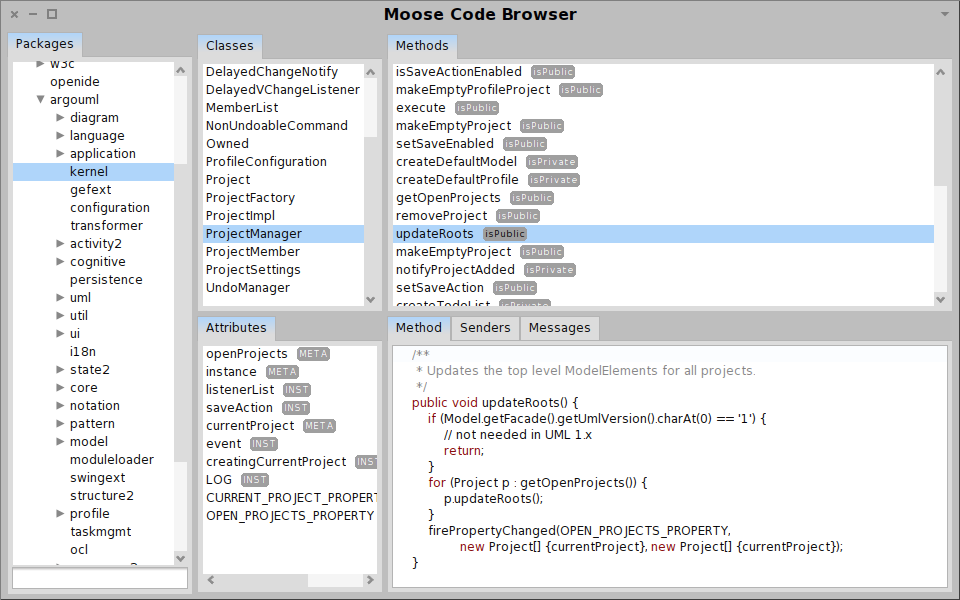Click the INST tag next to event
This screenshot has width=960, height=600.
tap(264, 444)
